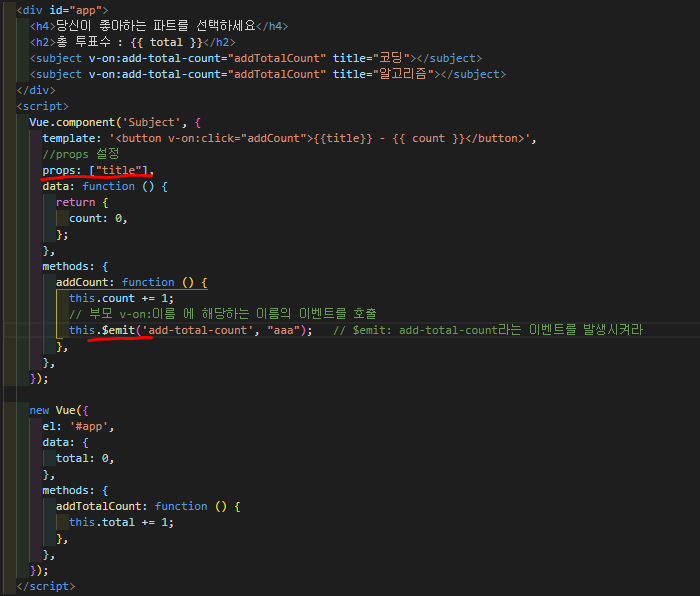Image resolution: width=700 pixels, height=596 pixels.
Task: Click the h2 line with 총 투표수 total
Action: point(132,42)
